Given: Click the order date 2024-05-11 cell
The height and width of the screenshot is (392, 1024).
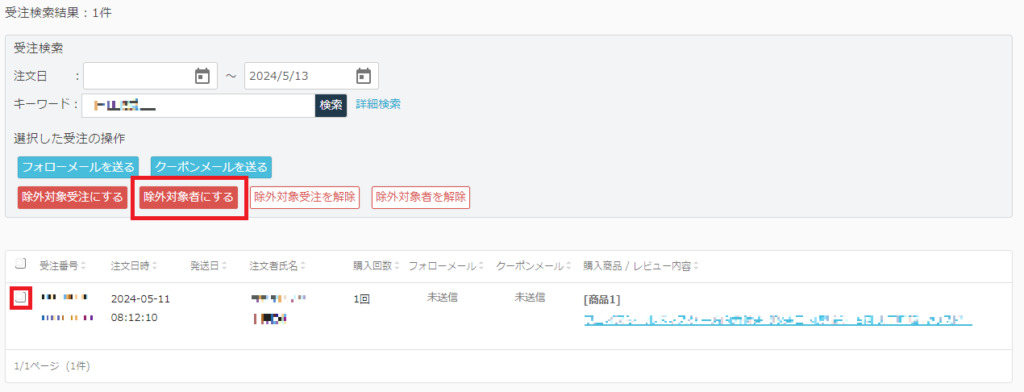Looking at the screenshot, I should [140, 299].
